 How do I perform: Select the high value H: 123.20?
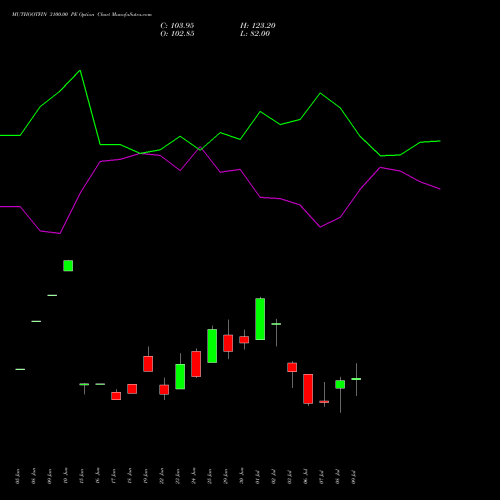click(258, 26)
